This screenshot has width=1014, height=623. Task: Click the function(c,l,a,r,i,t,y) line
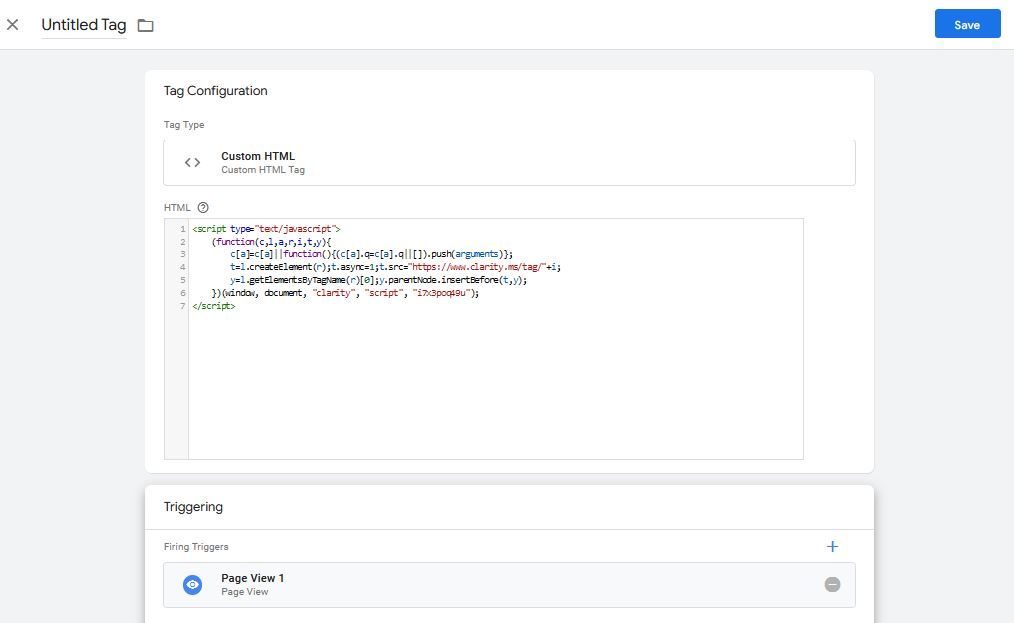(x=271, y=242)
